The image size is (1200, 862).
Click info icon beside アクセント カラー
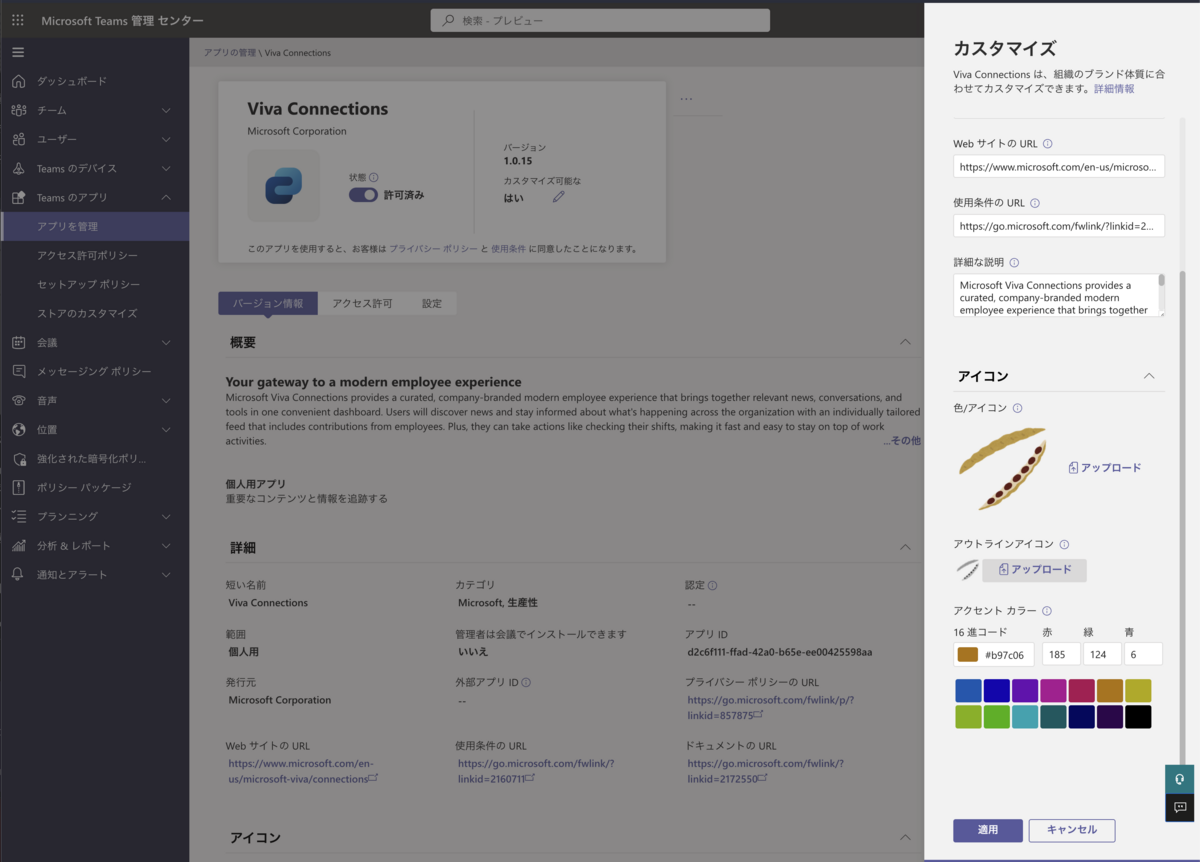pos(1046,611)
